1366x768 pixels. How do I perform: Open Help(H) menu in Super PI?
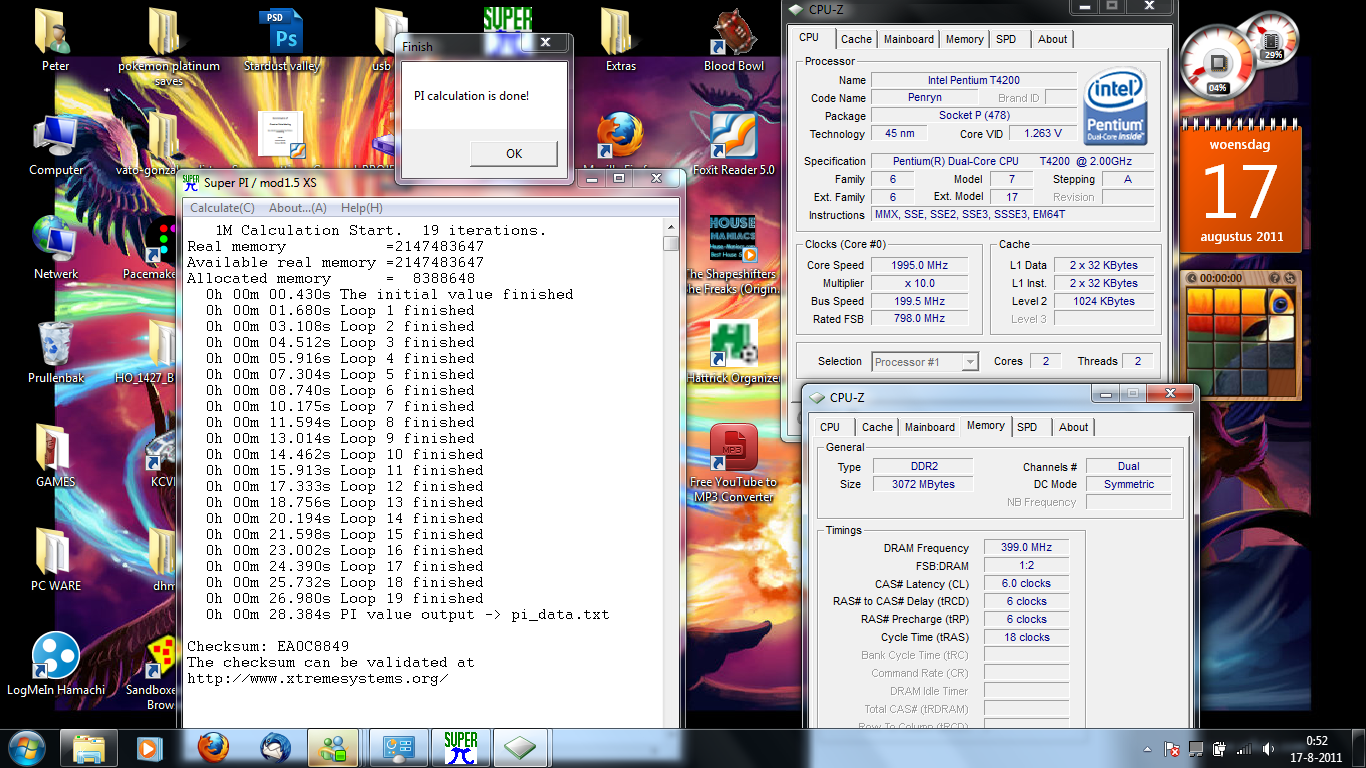(x=362, y=208)
